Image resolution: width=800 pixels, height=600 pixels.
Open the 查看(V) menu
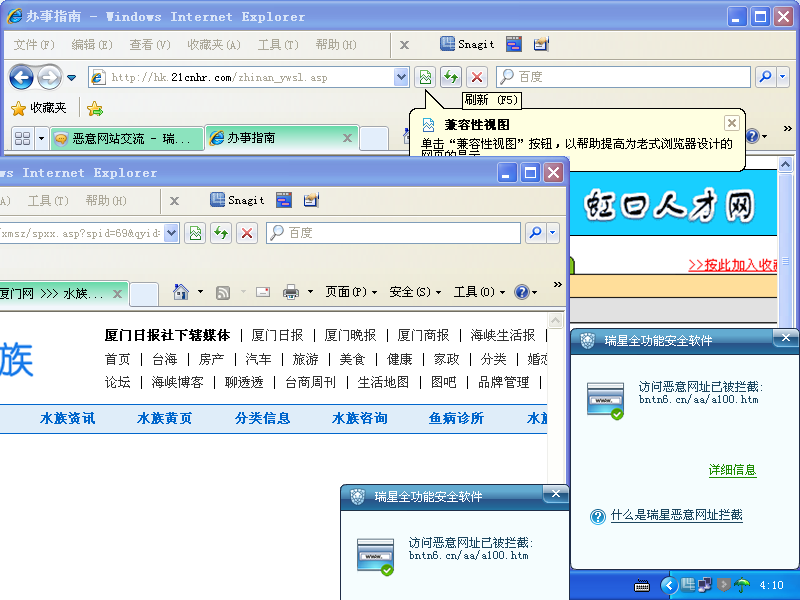click(149, 45)
